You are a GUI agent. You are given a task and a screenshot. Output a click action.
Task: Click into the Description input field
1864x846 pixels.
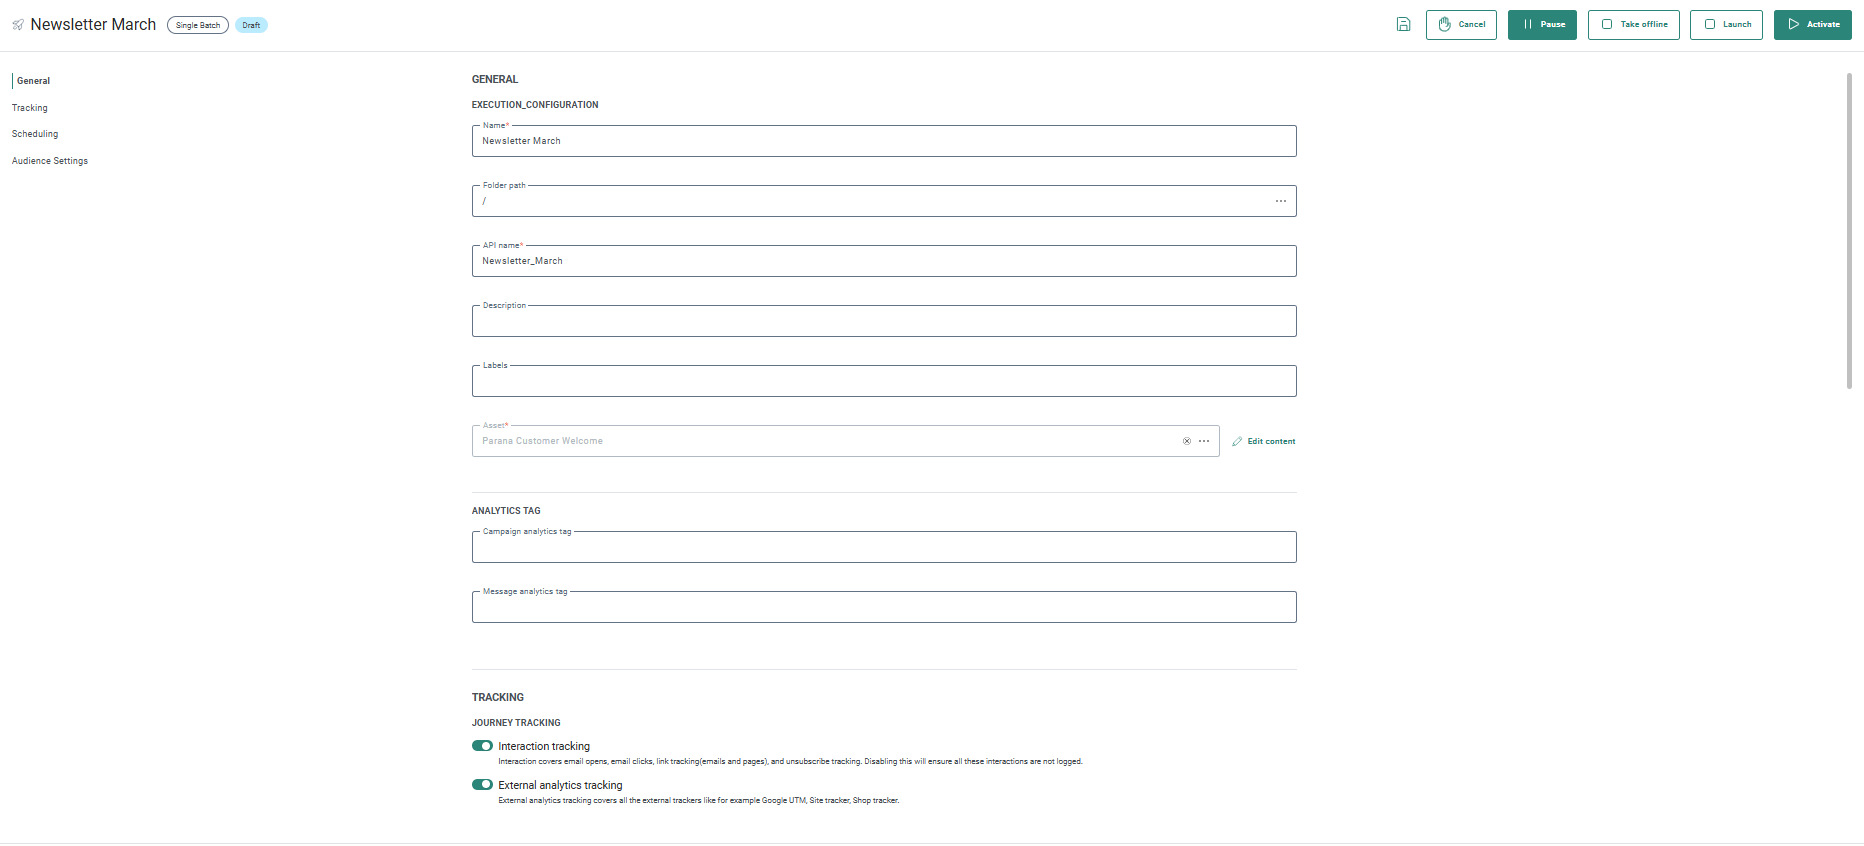(884, 321)
